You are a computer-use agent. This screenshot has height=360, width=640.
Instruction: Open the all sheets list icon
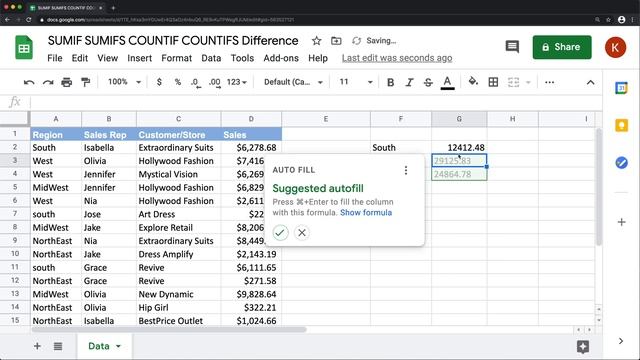point(58,346)
